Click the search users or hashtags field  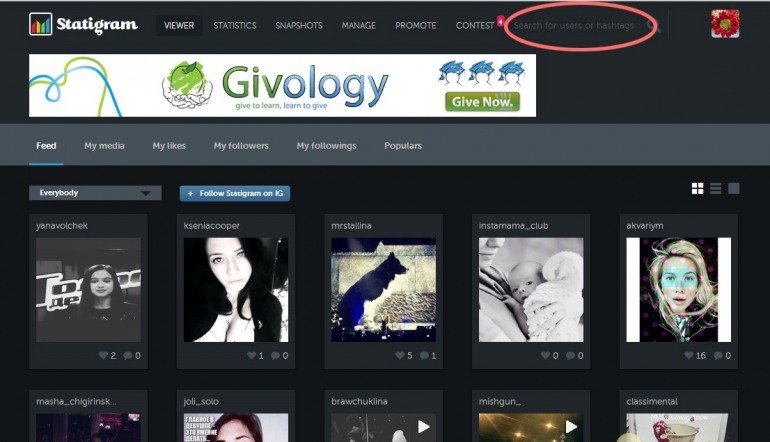[x=574, y=26]
